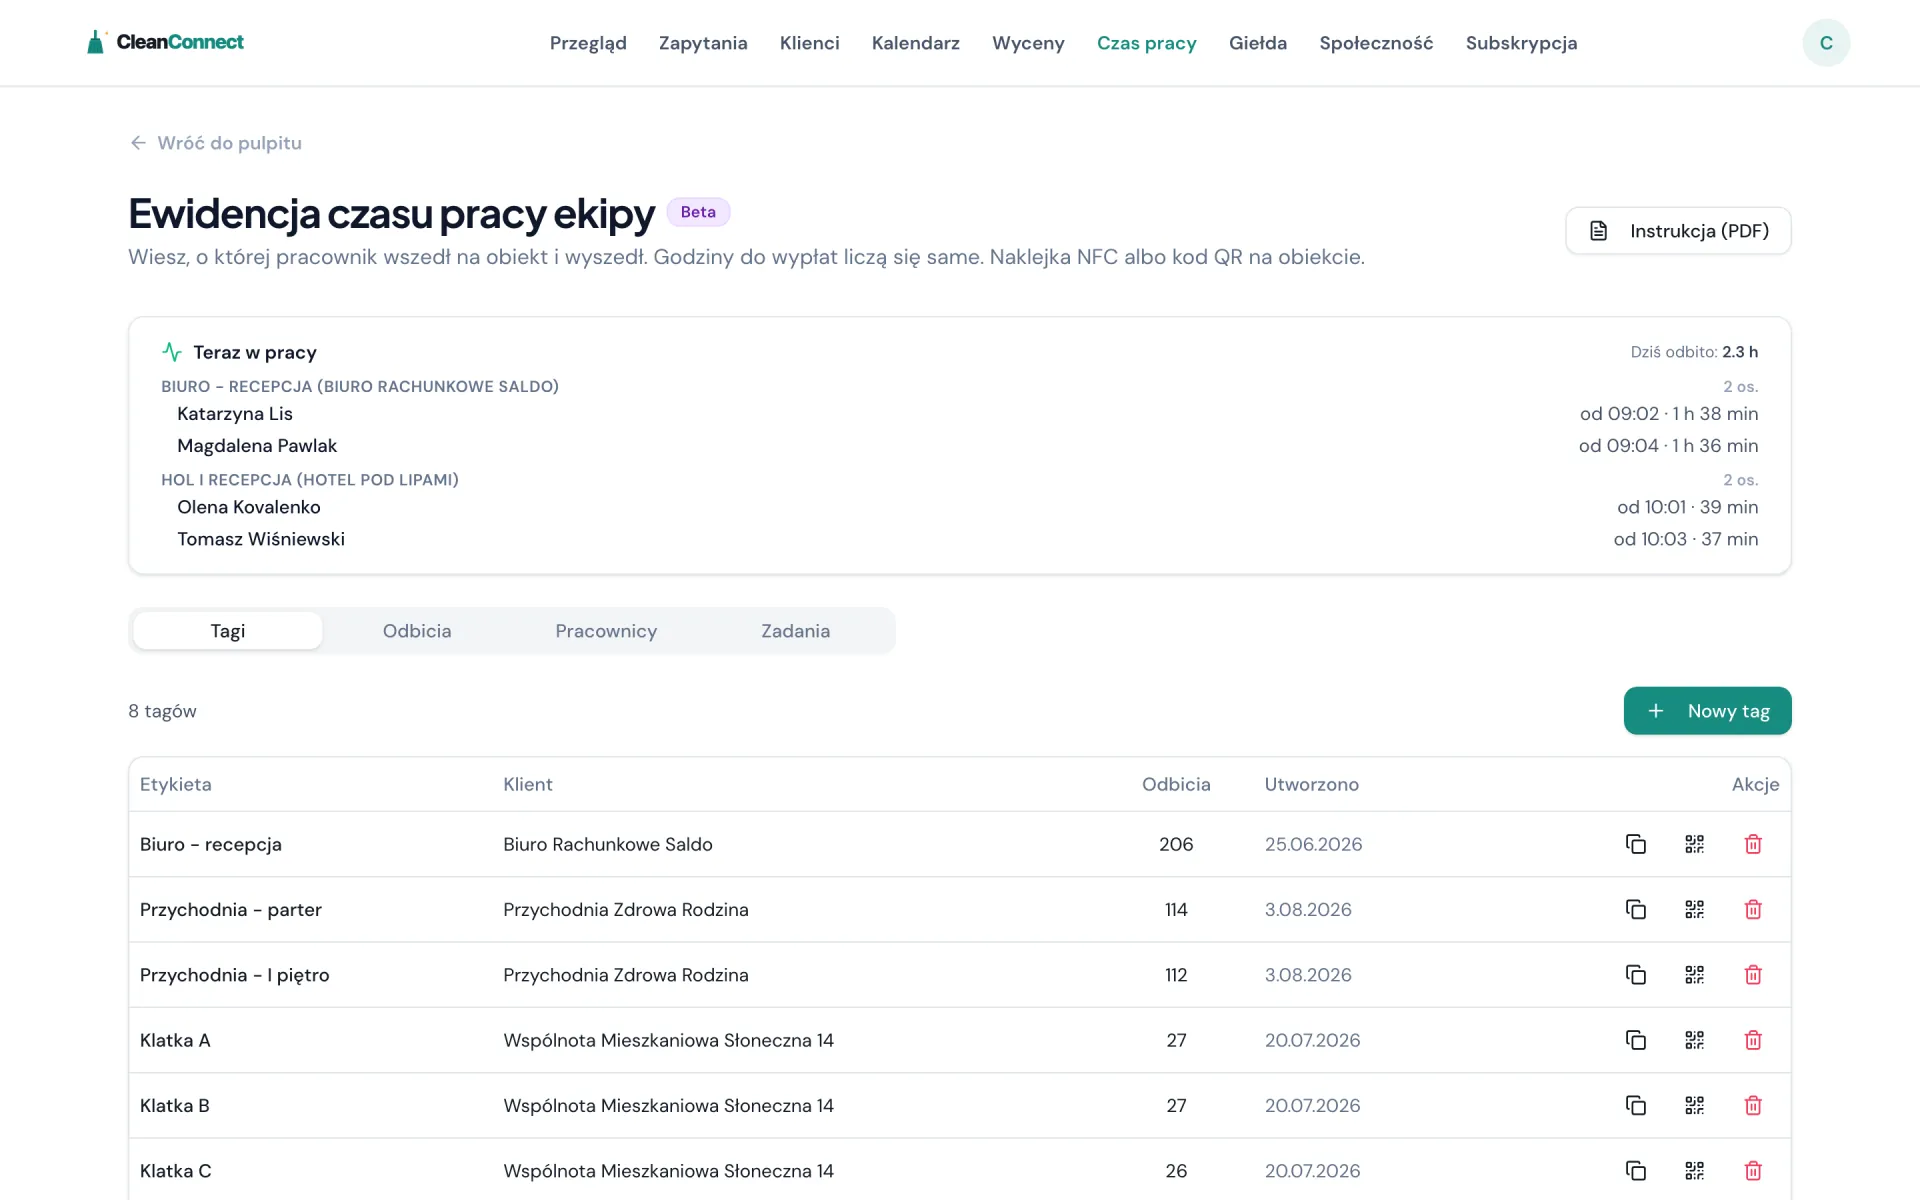
Task: Click the Biuro Rachunkowe Saldo client cell
Action: [608, 844]
